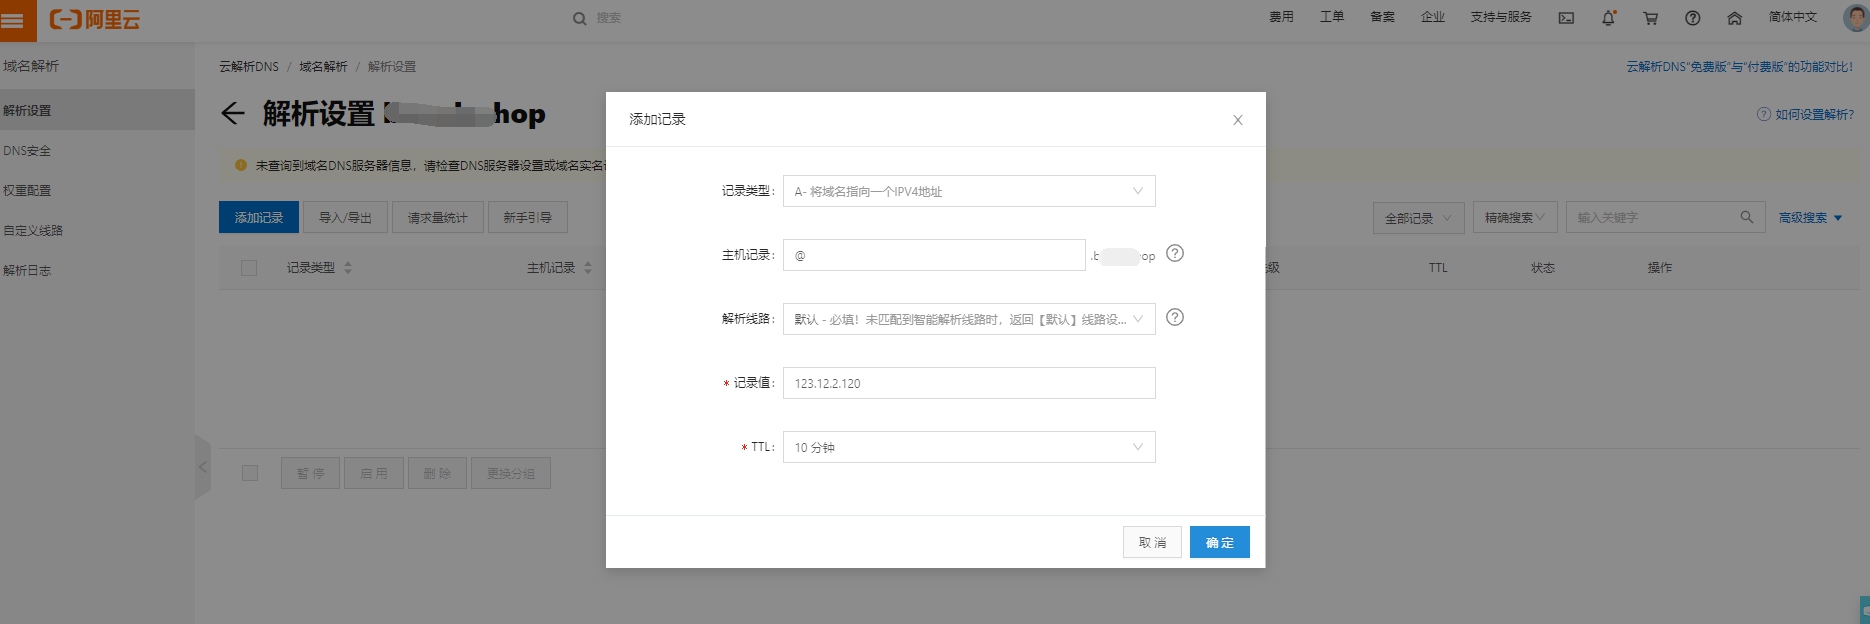Open the hamburger menu icon
This screenshot has height=624, width=1870.
point(13,20)
